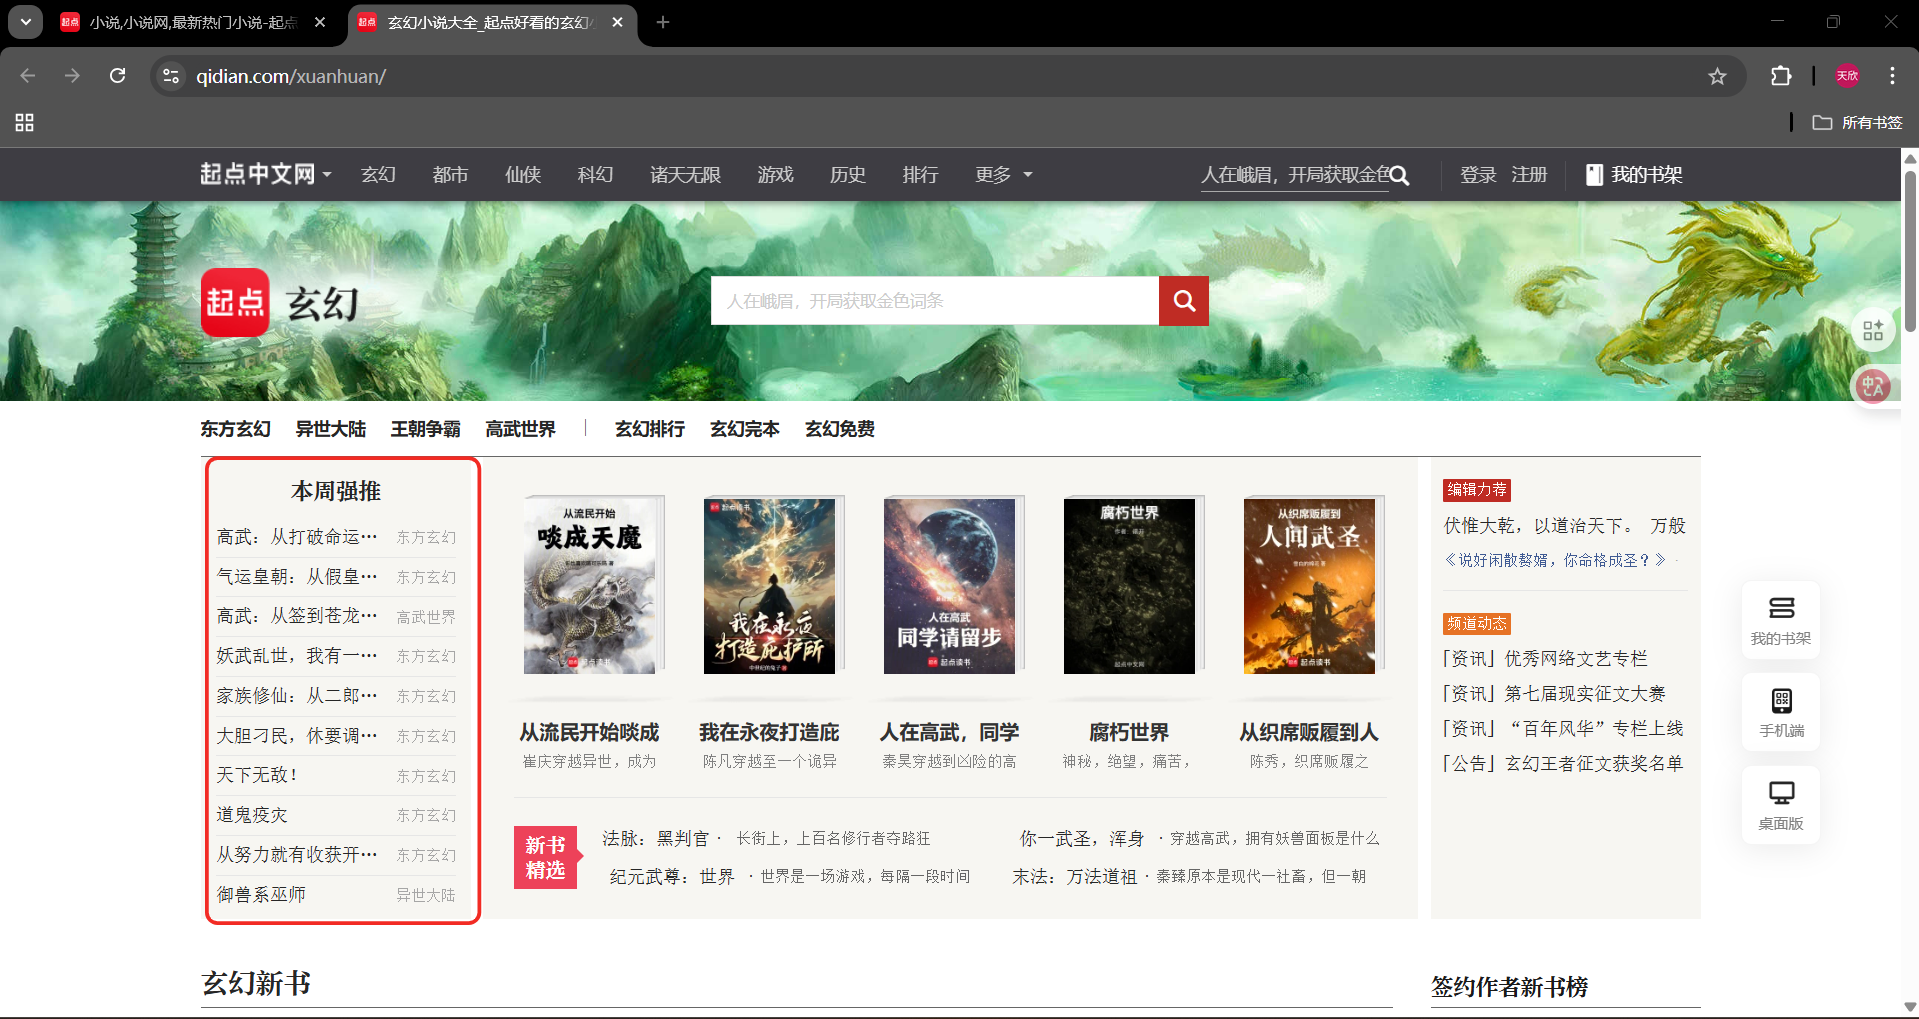Open 御兽系巫师 in 本周强推 list
This screenshot has width=1919, height=1019.
pyautogui.click(x=261, y=895)
